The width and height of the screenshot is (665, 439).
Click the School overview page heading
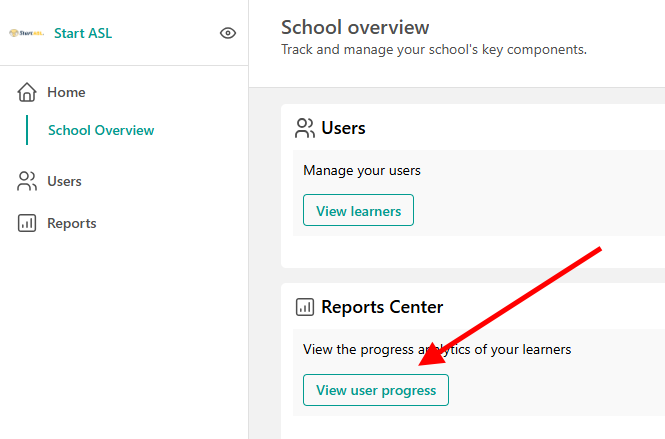point(355,27)
